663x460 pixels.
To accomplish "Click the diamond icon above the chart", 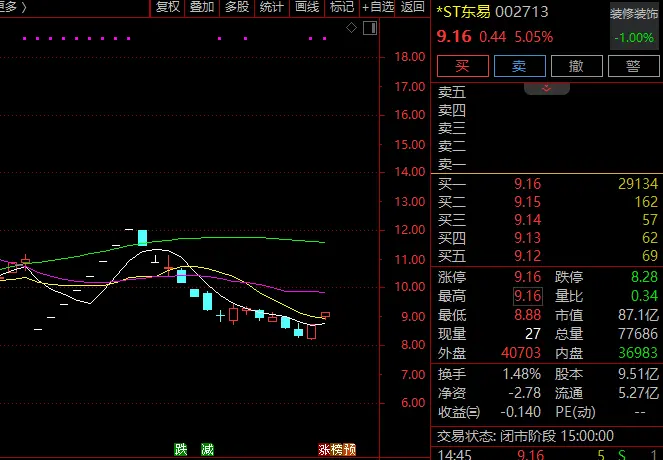I will [351, 28].
